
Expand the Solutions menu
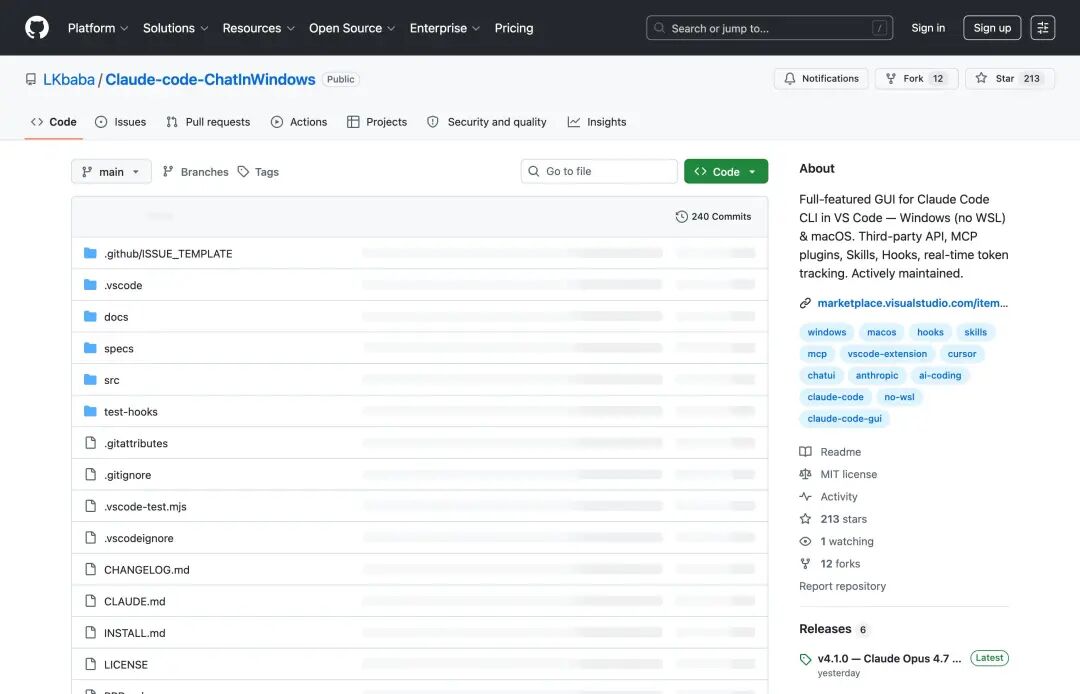(176, 28)
